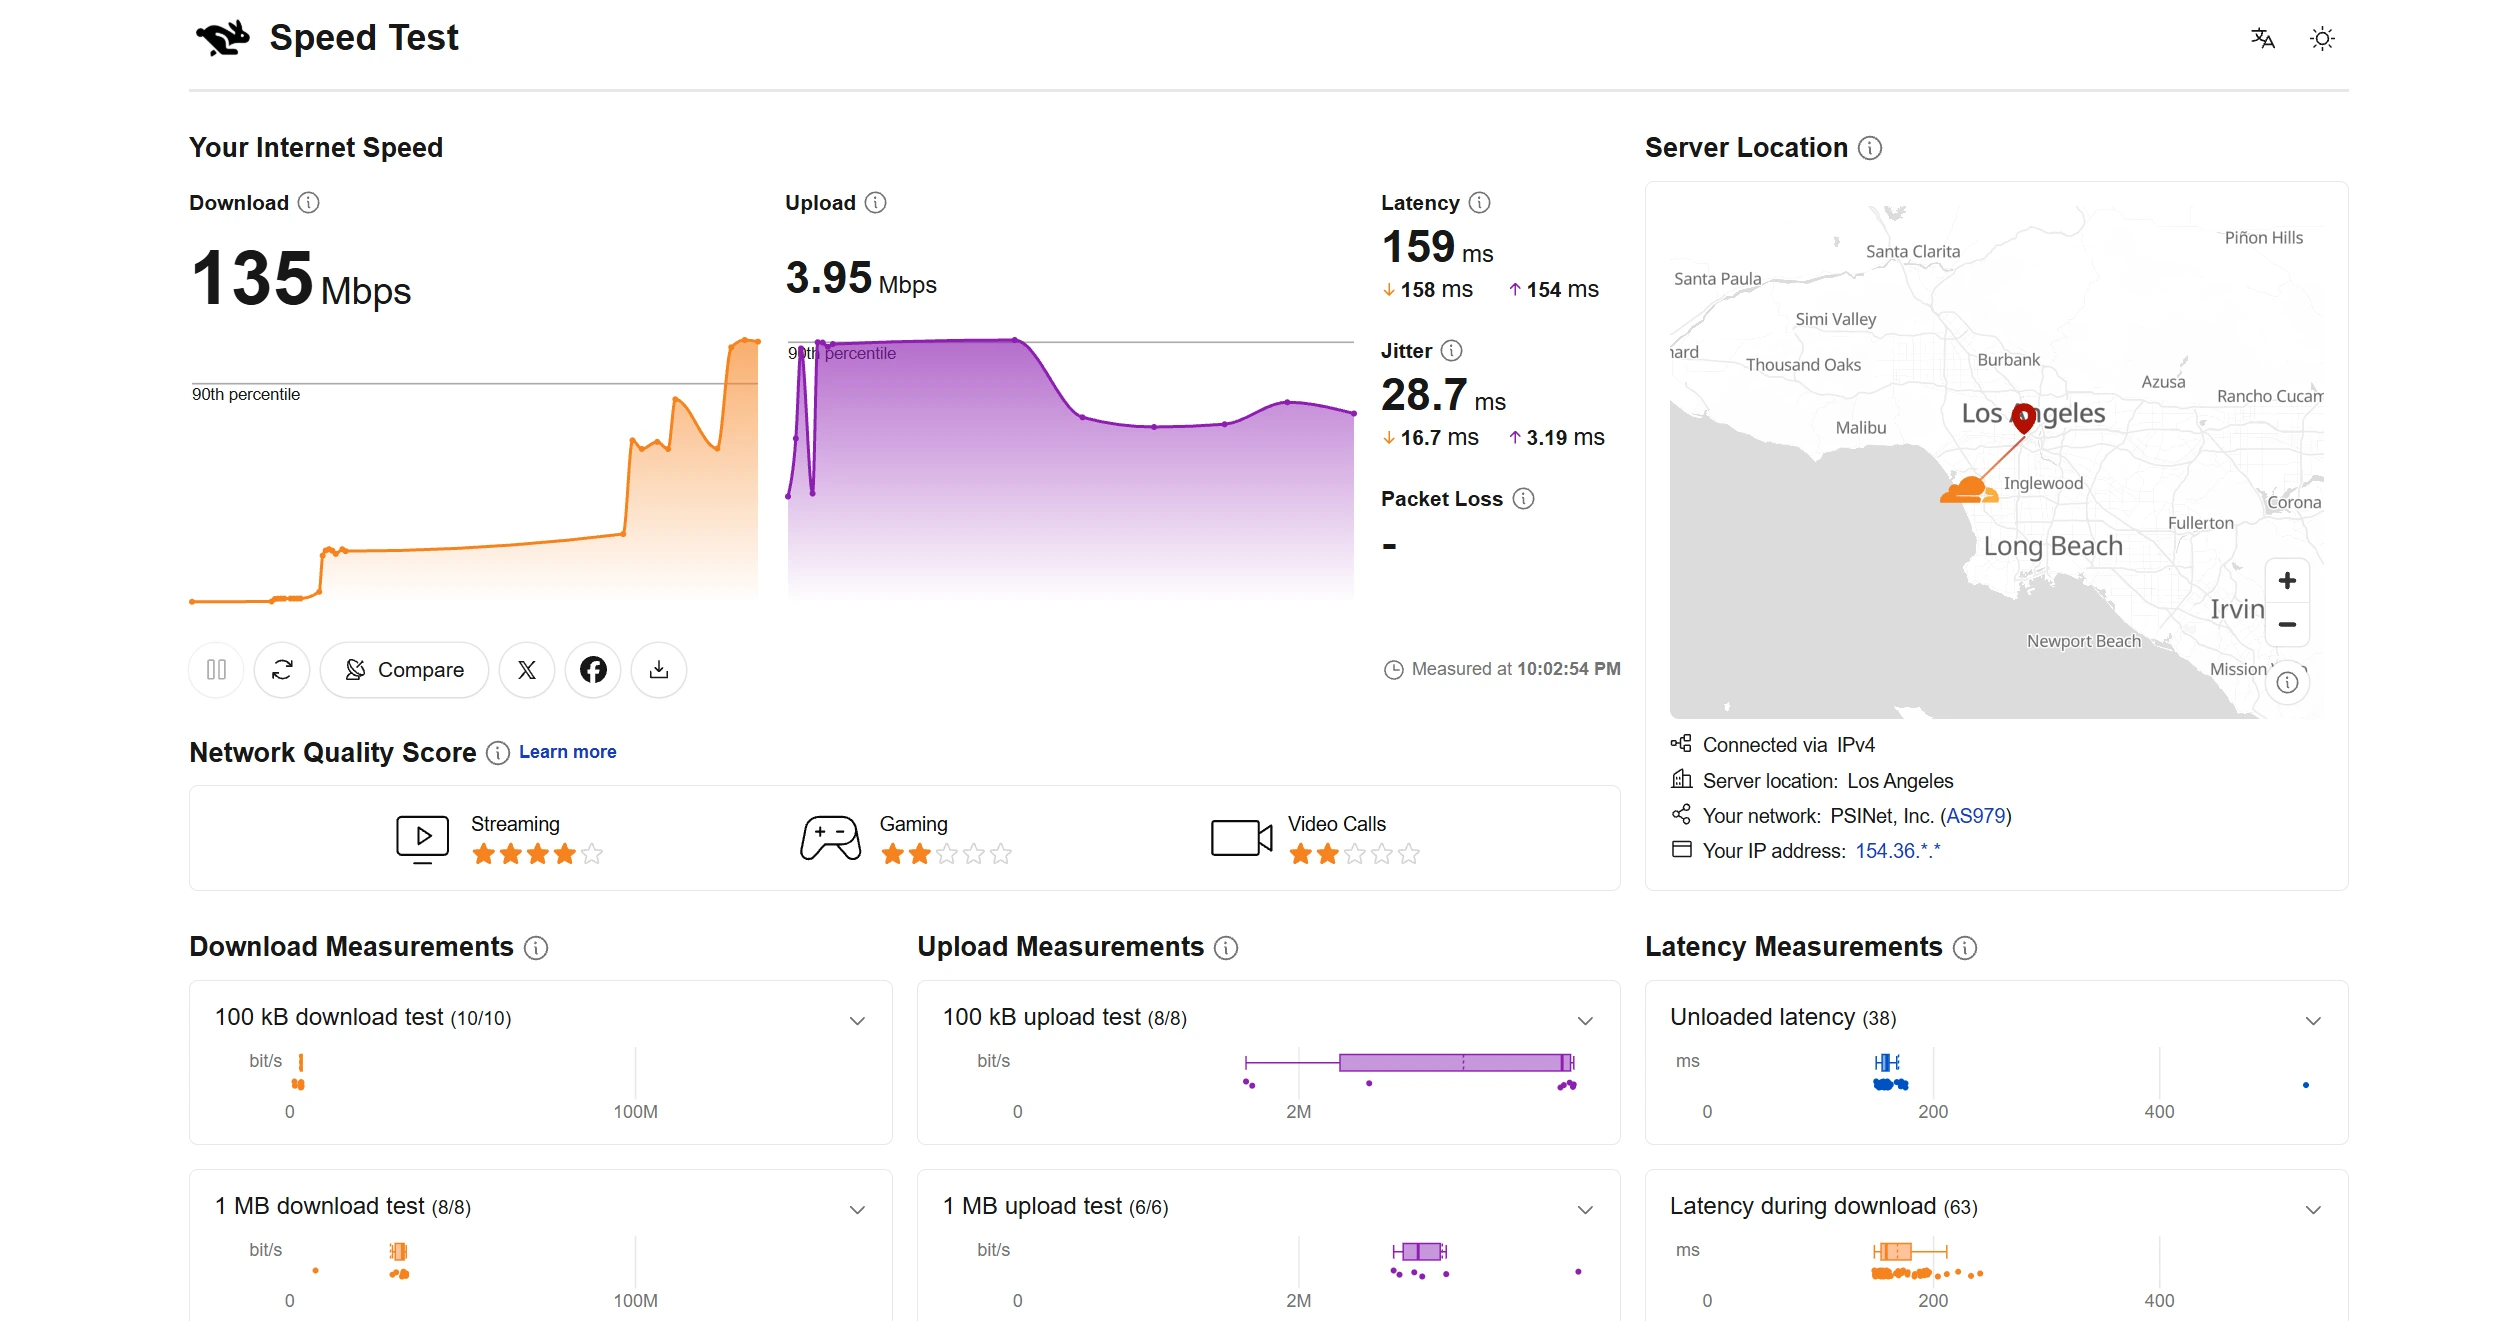Click the 135 Mbps download value
2500x1321 pixels.
[x=300, y=279]
